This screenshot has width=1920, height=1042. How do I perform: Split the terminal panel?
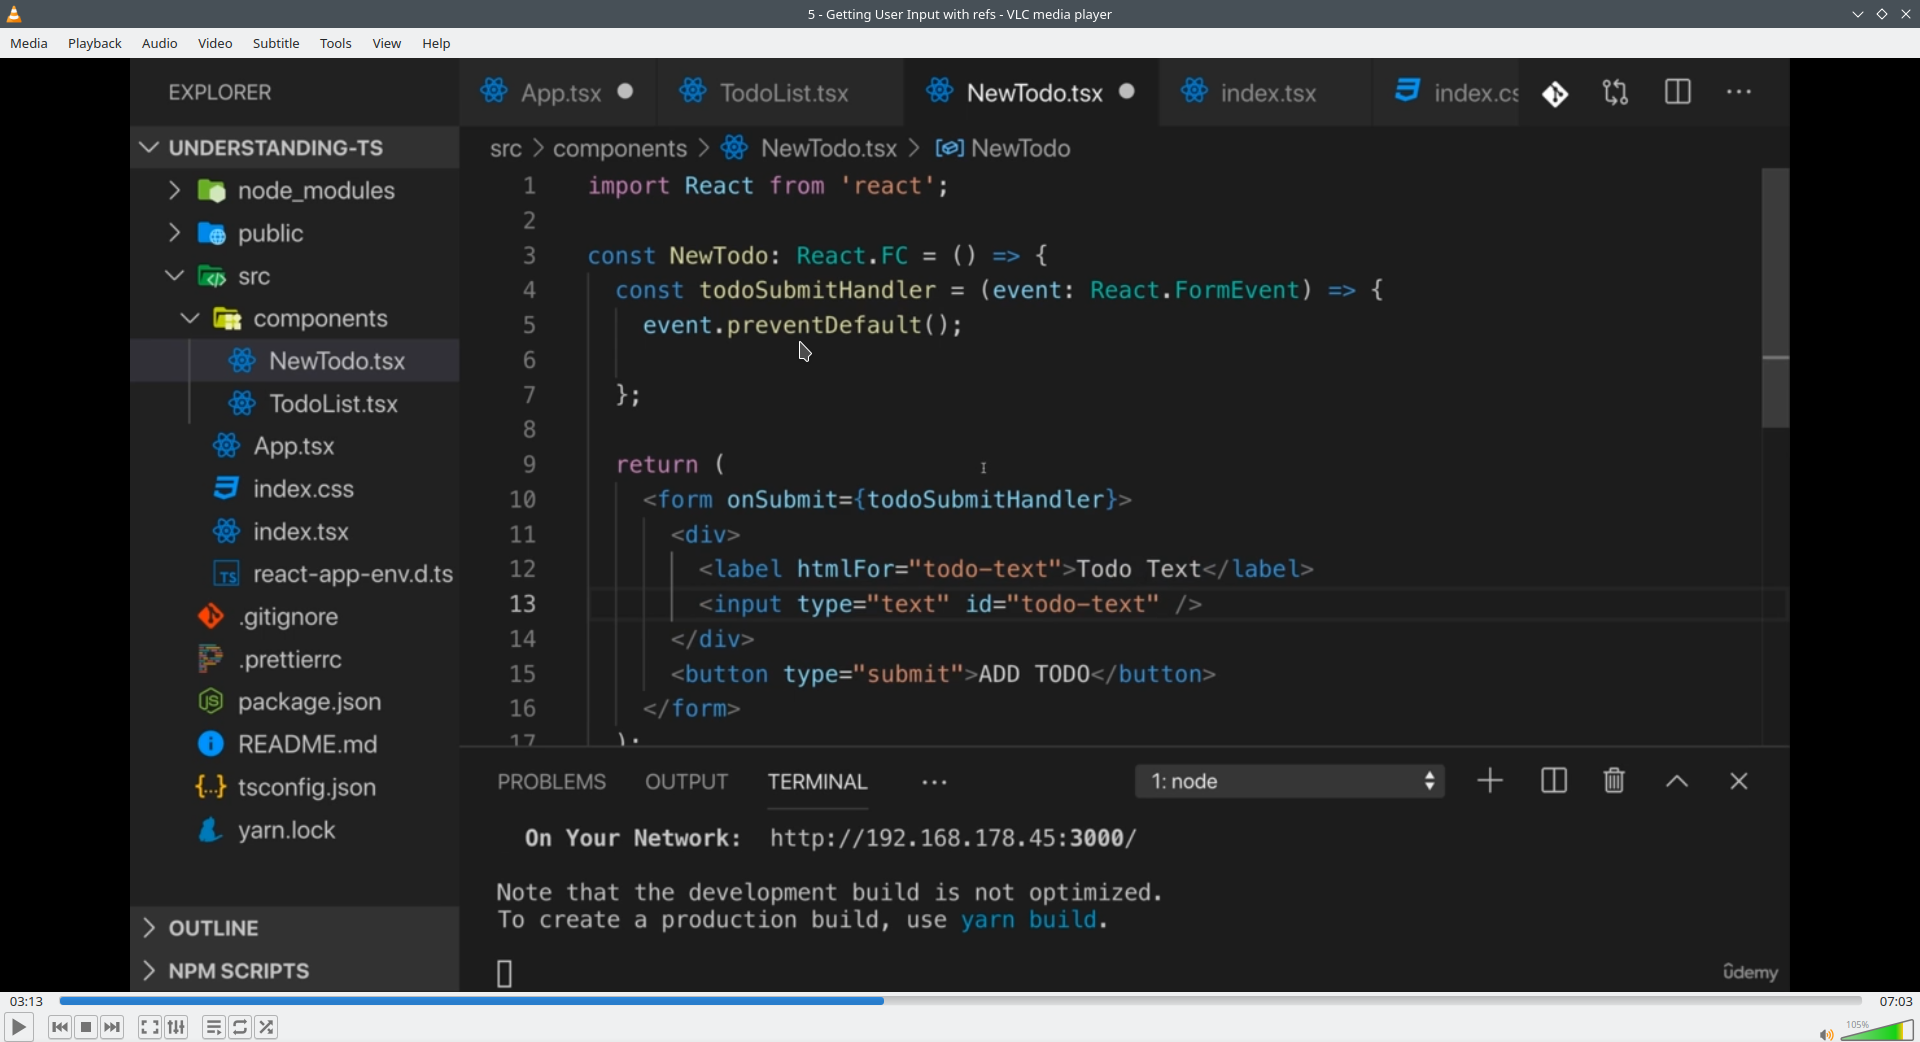tap(1554, 781)
